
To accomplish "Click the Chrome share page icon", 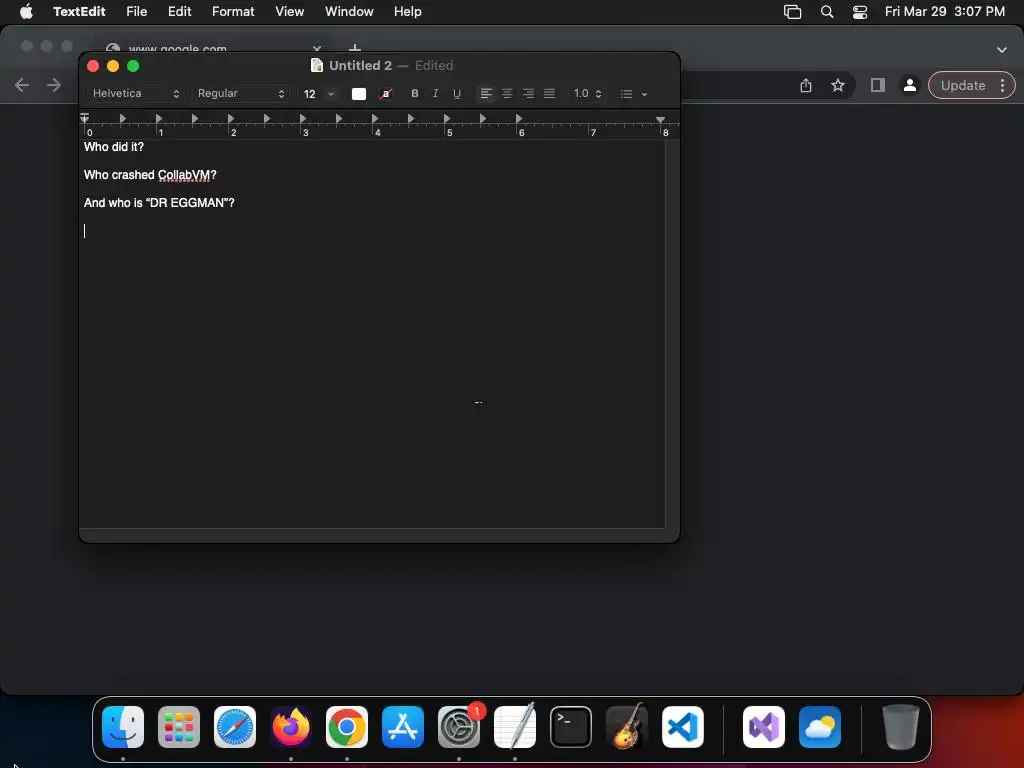I will click(806, 85).
